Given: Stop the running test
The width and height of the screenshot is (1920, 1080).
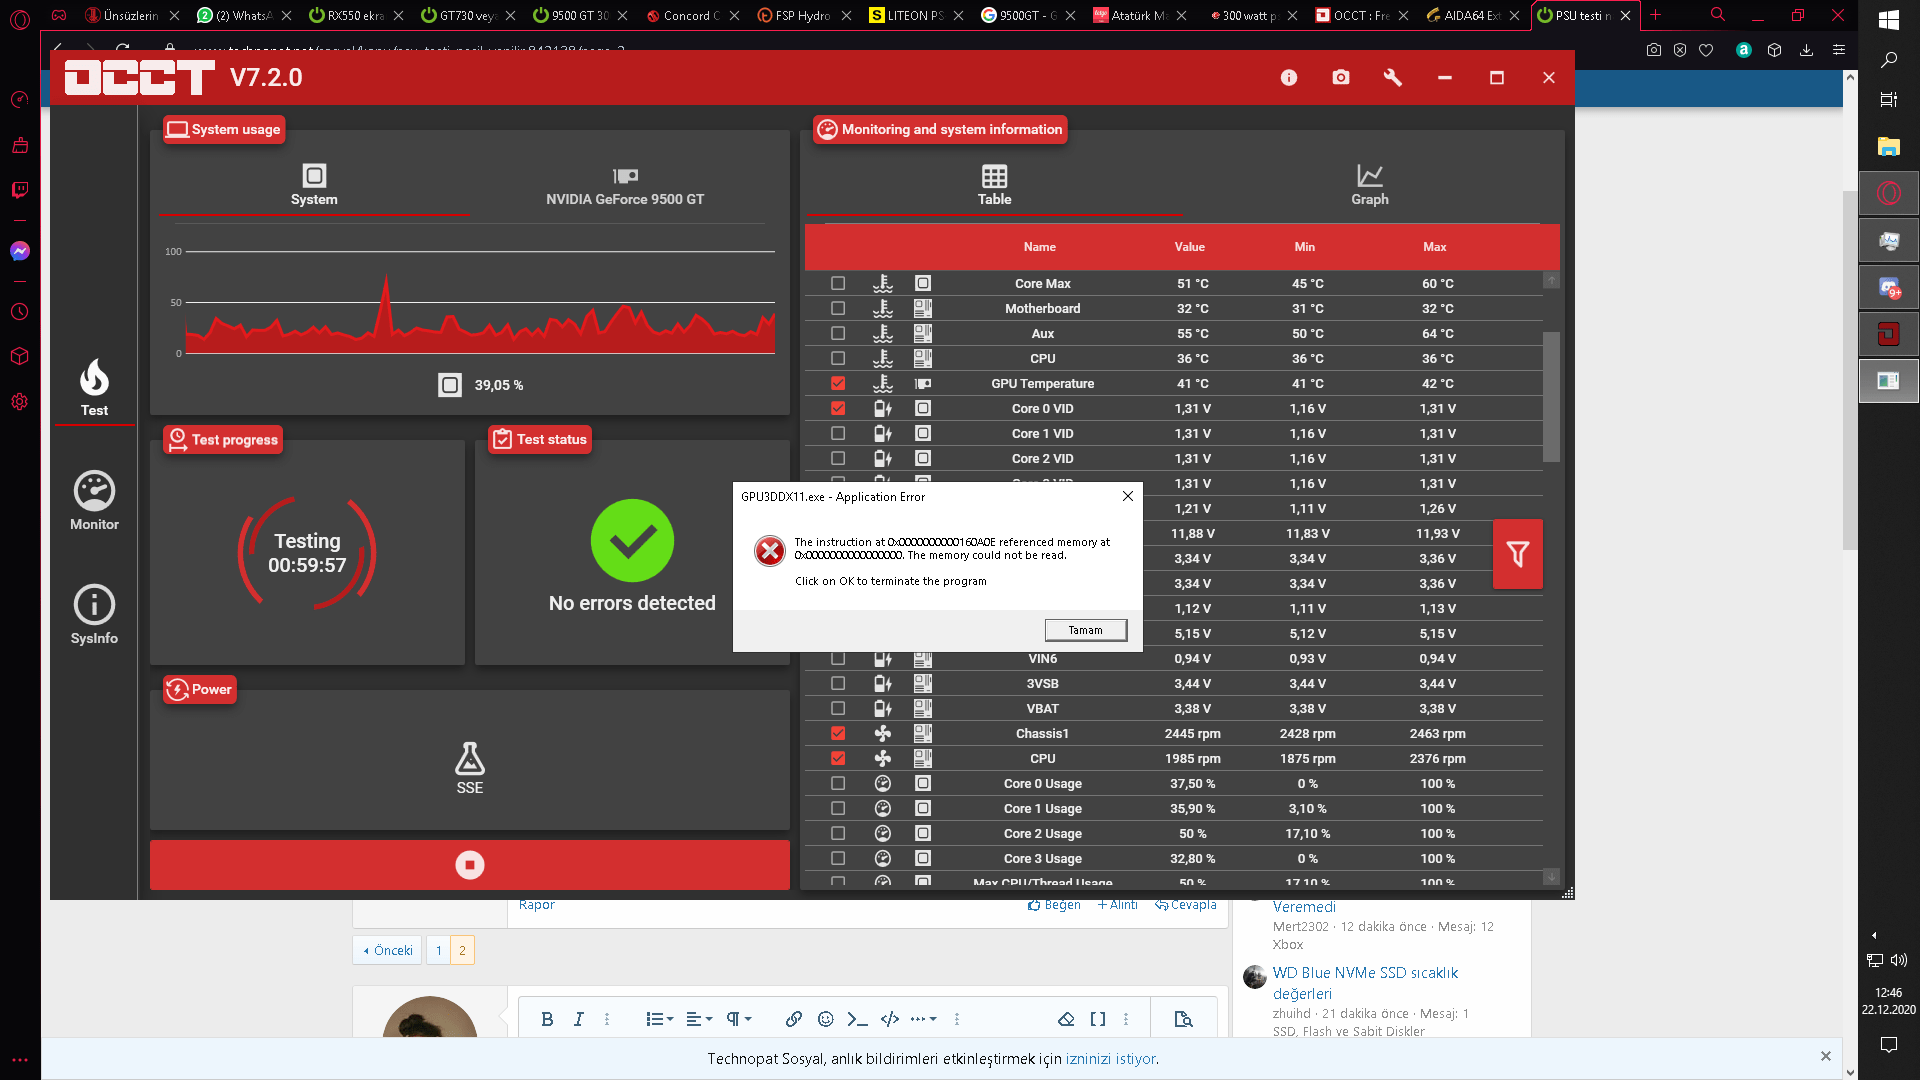Looking at the screenshot, I should (x=469, y=865).
